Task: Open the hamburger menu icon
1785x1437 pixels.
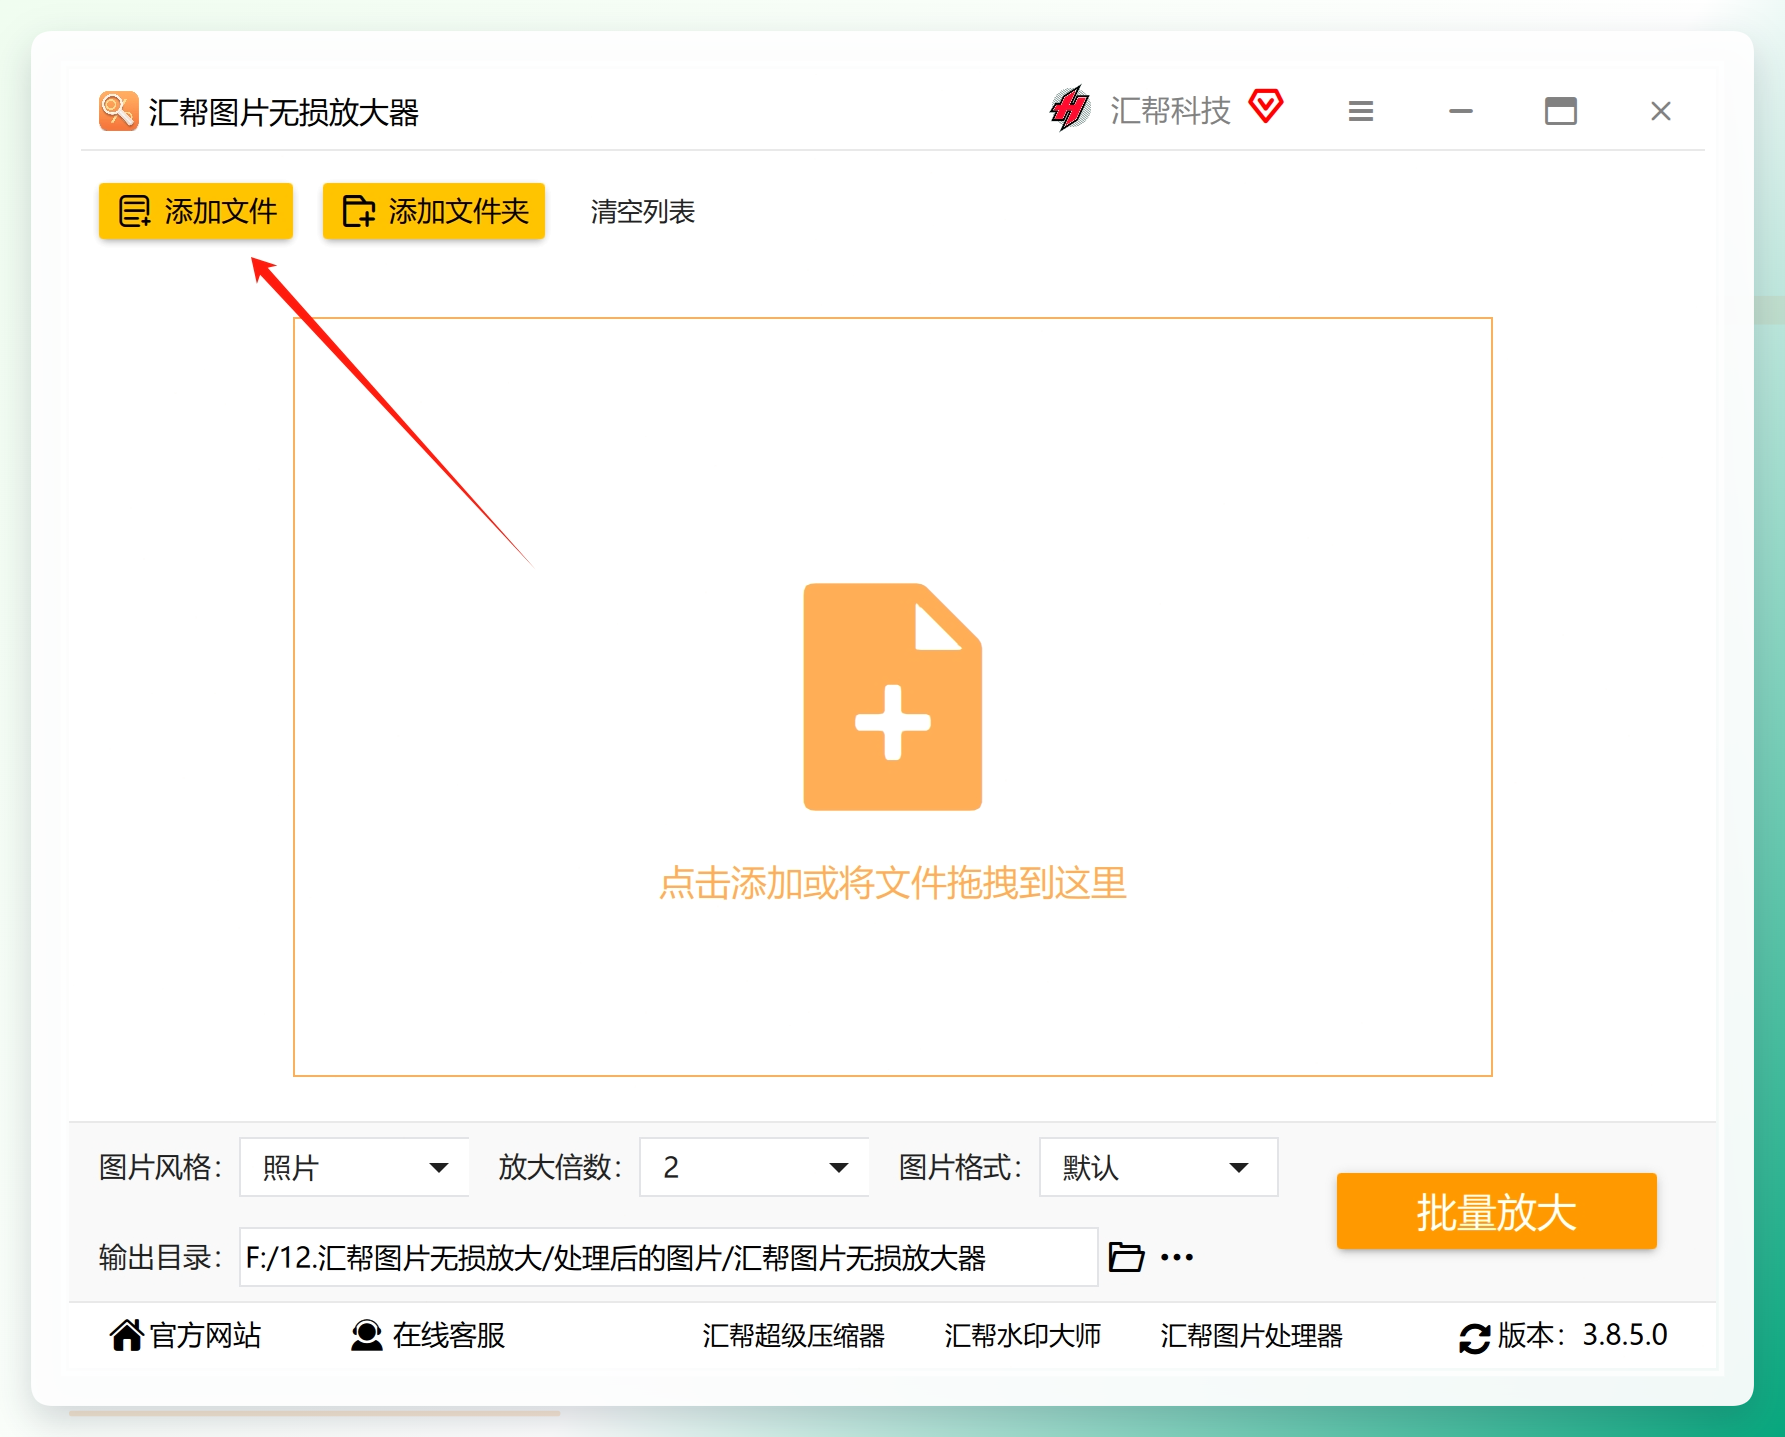Action: [1360, 111]
